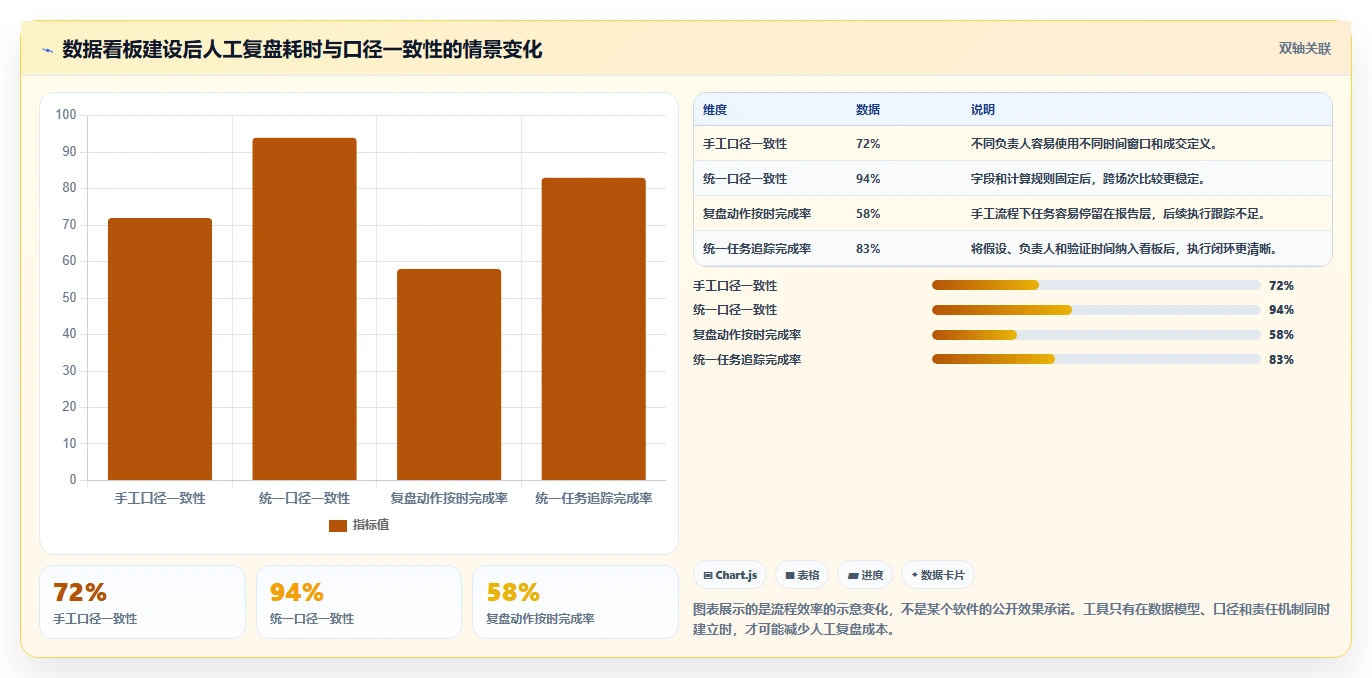
Task: Click the 58% value beside the progress bar
Action: tap(1281, 335)
